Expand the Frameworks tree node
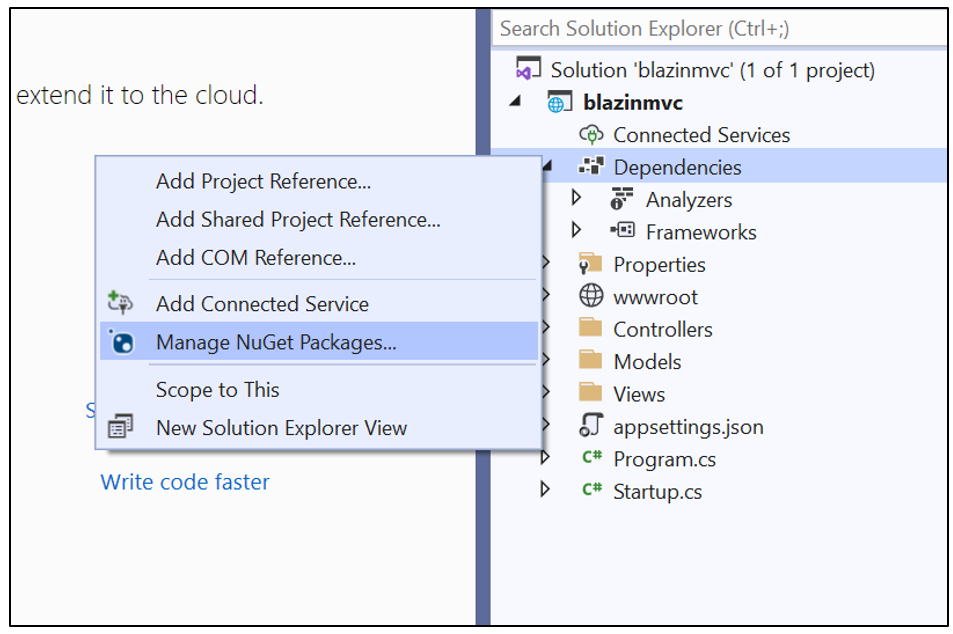 [576, 231]
